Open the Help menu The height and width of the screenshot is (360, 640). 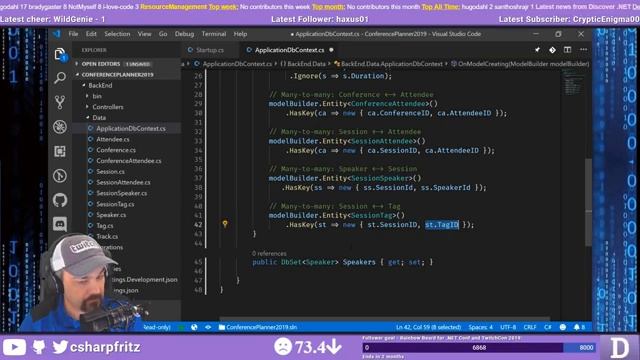[x=240, y=34]
